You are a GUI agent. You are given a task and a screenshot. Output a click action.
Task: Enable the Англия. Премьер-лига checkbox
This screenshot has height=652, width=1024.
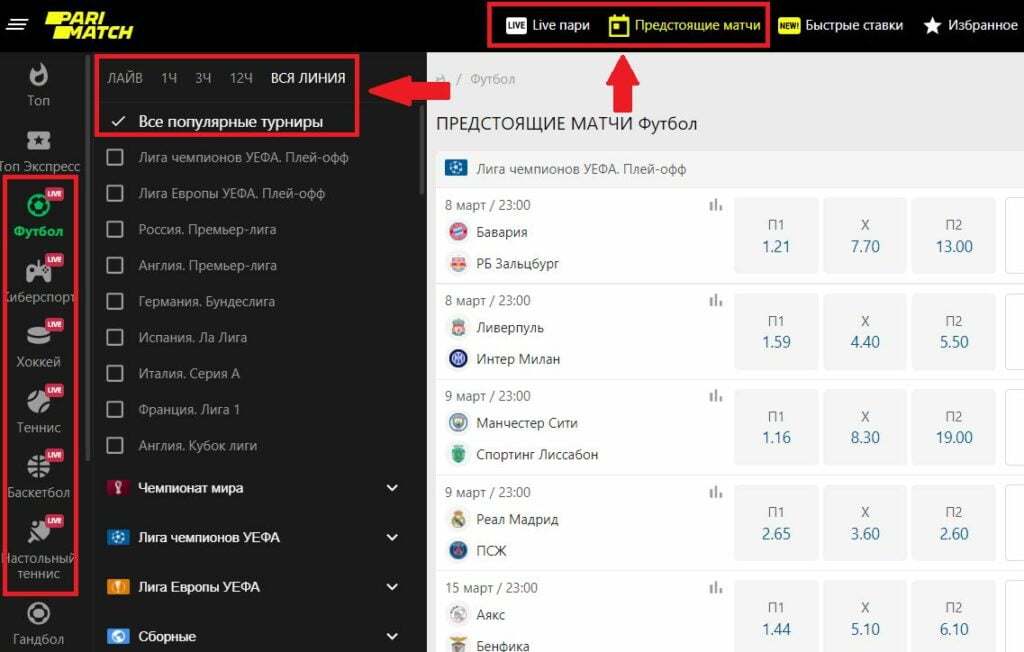click(115, 265)
